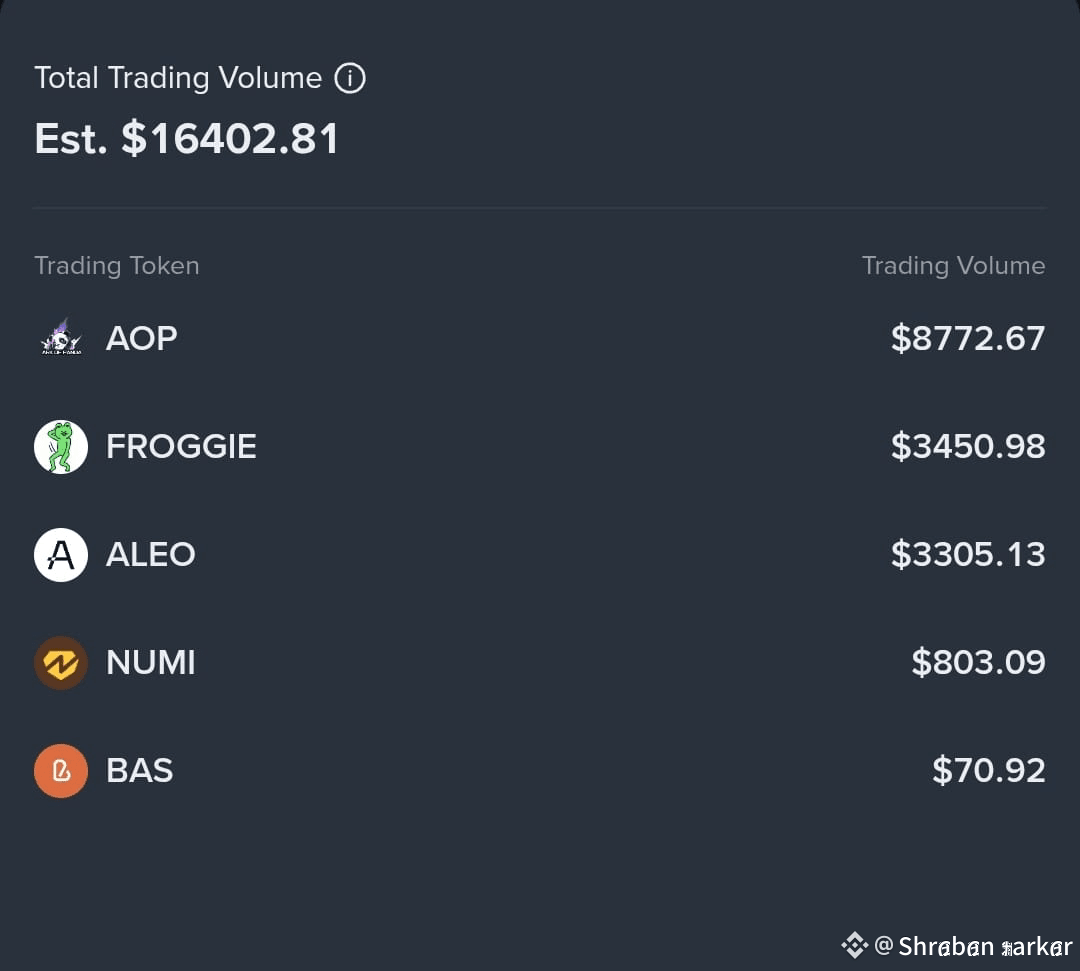Open the AOP token name
This screenshot has height=971, width=1080.
(x=141, y=338)
